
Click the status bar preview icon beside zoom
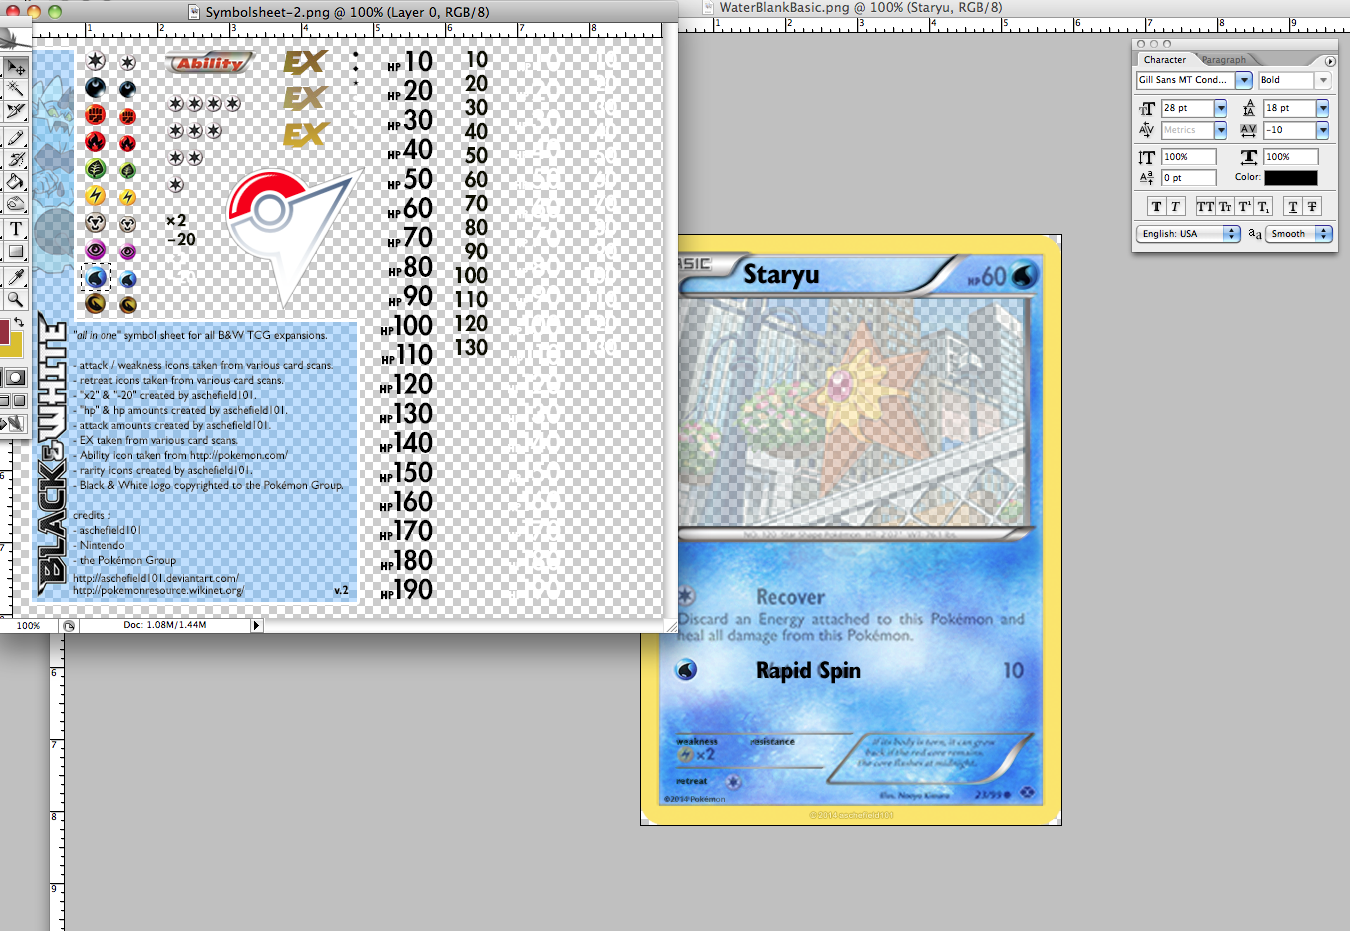point(69,625)
